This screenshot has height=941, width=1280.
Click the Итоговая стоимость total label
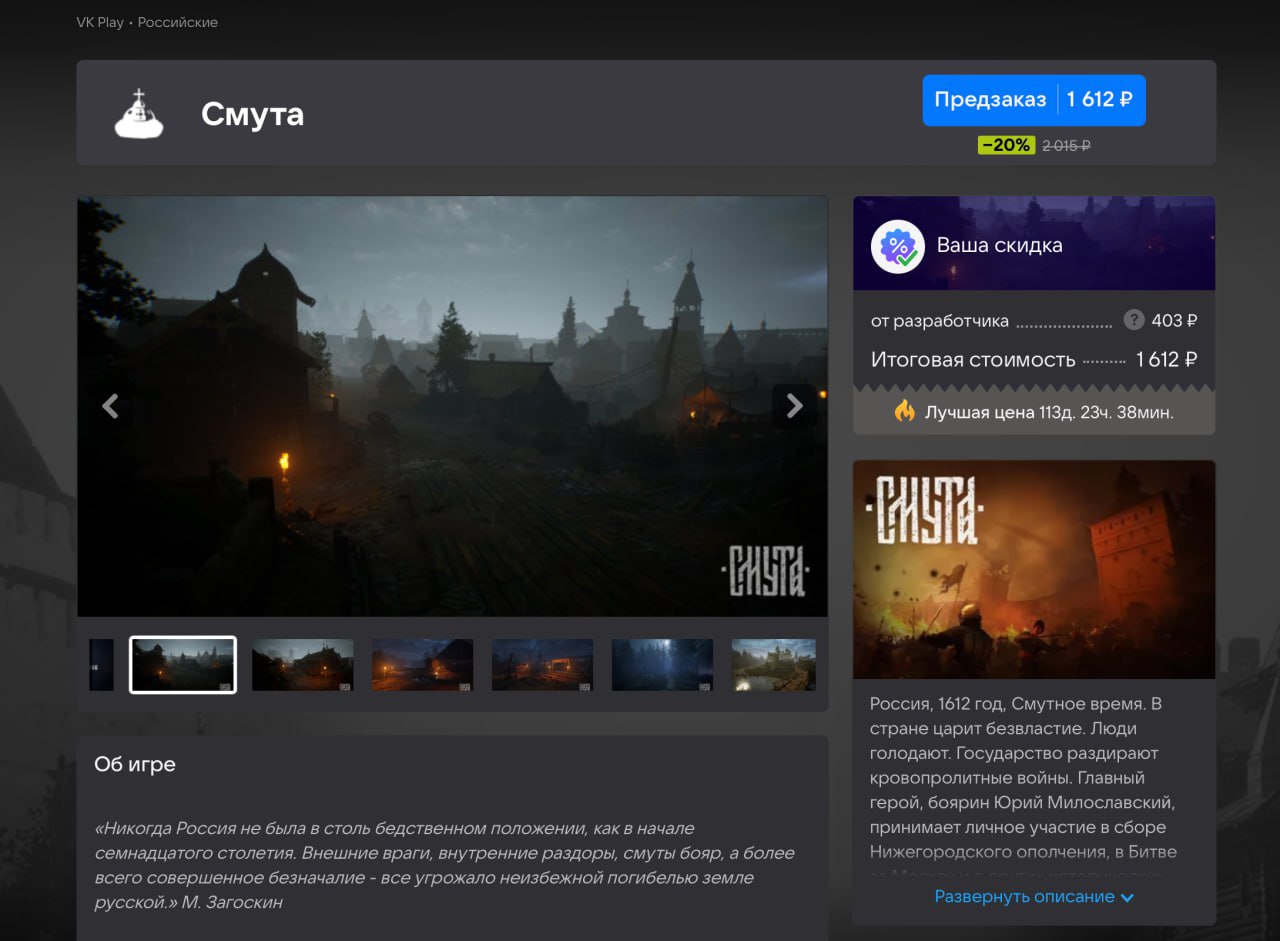tap(973, 360)
